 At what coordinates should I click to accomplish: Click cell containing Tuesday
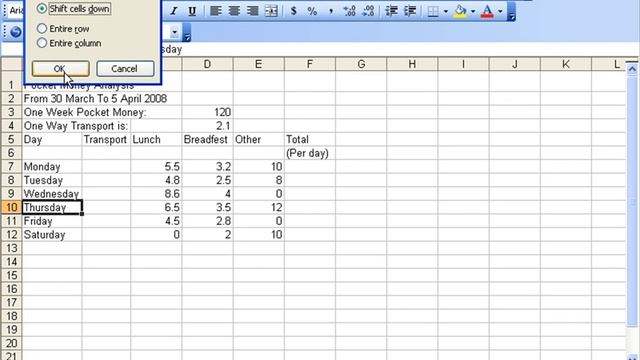52,180
